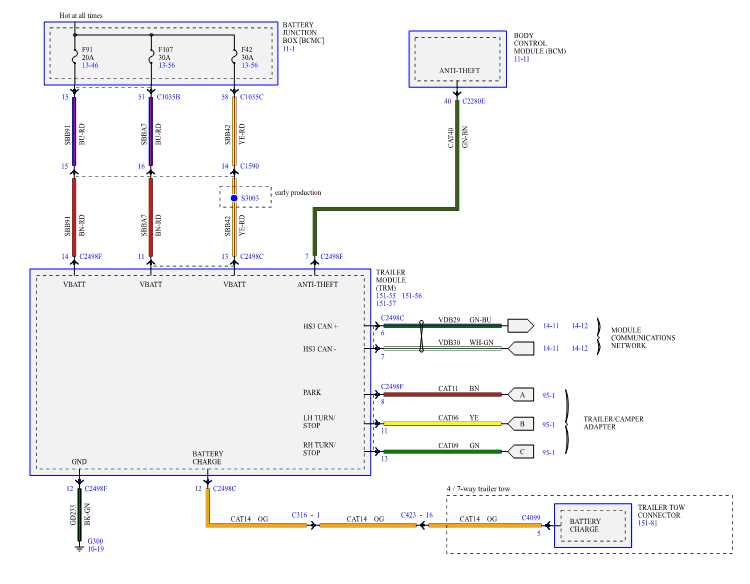Click the blue S3003 splice dot

234,198
